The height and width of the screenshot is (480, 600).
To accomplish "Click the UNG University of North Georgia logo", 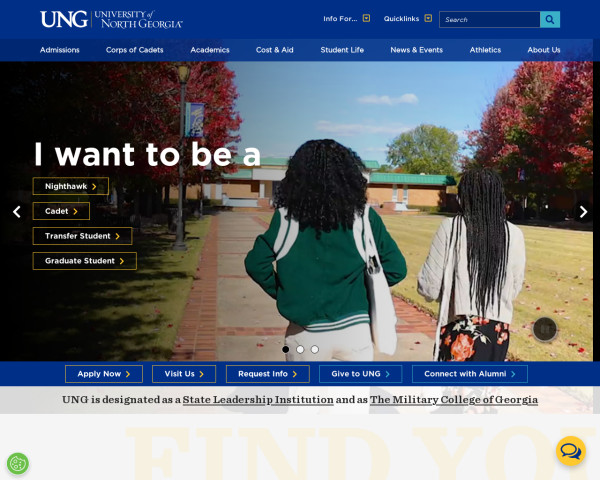I will [111, 19].
